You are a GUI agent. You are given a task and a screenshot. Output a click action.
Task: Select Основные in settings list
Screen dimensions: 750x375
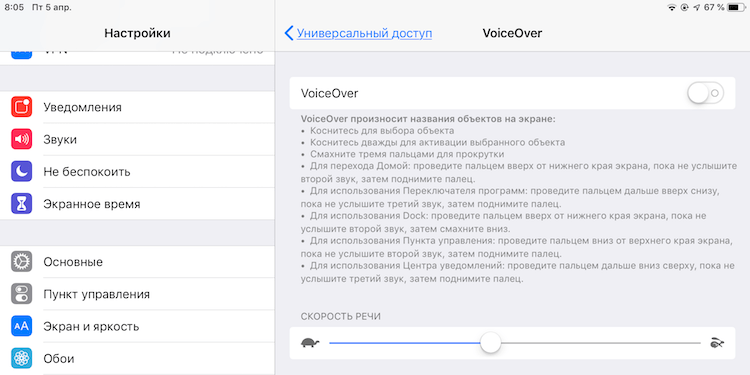coord(137,262)
